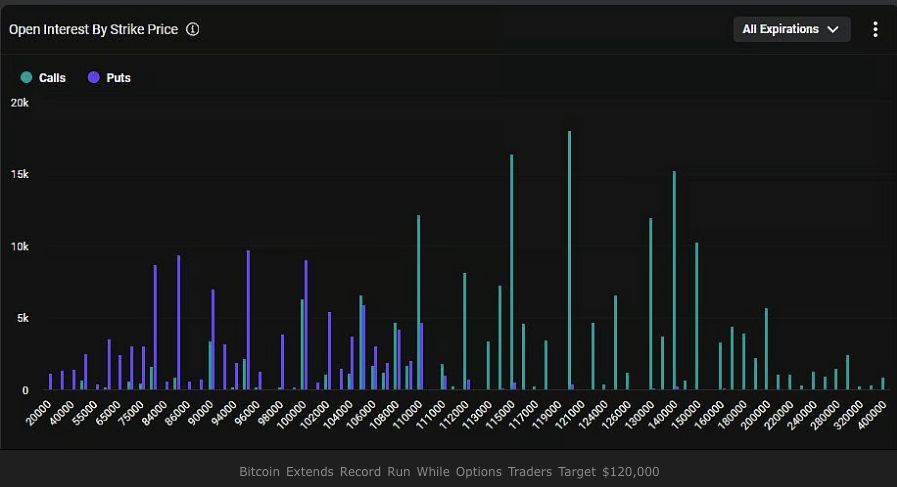The width and height of the screenshot is (897, 487).
Task: Select the put bar at 80000 strike
Action: 155,327
